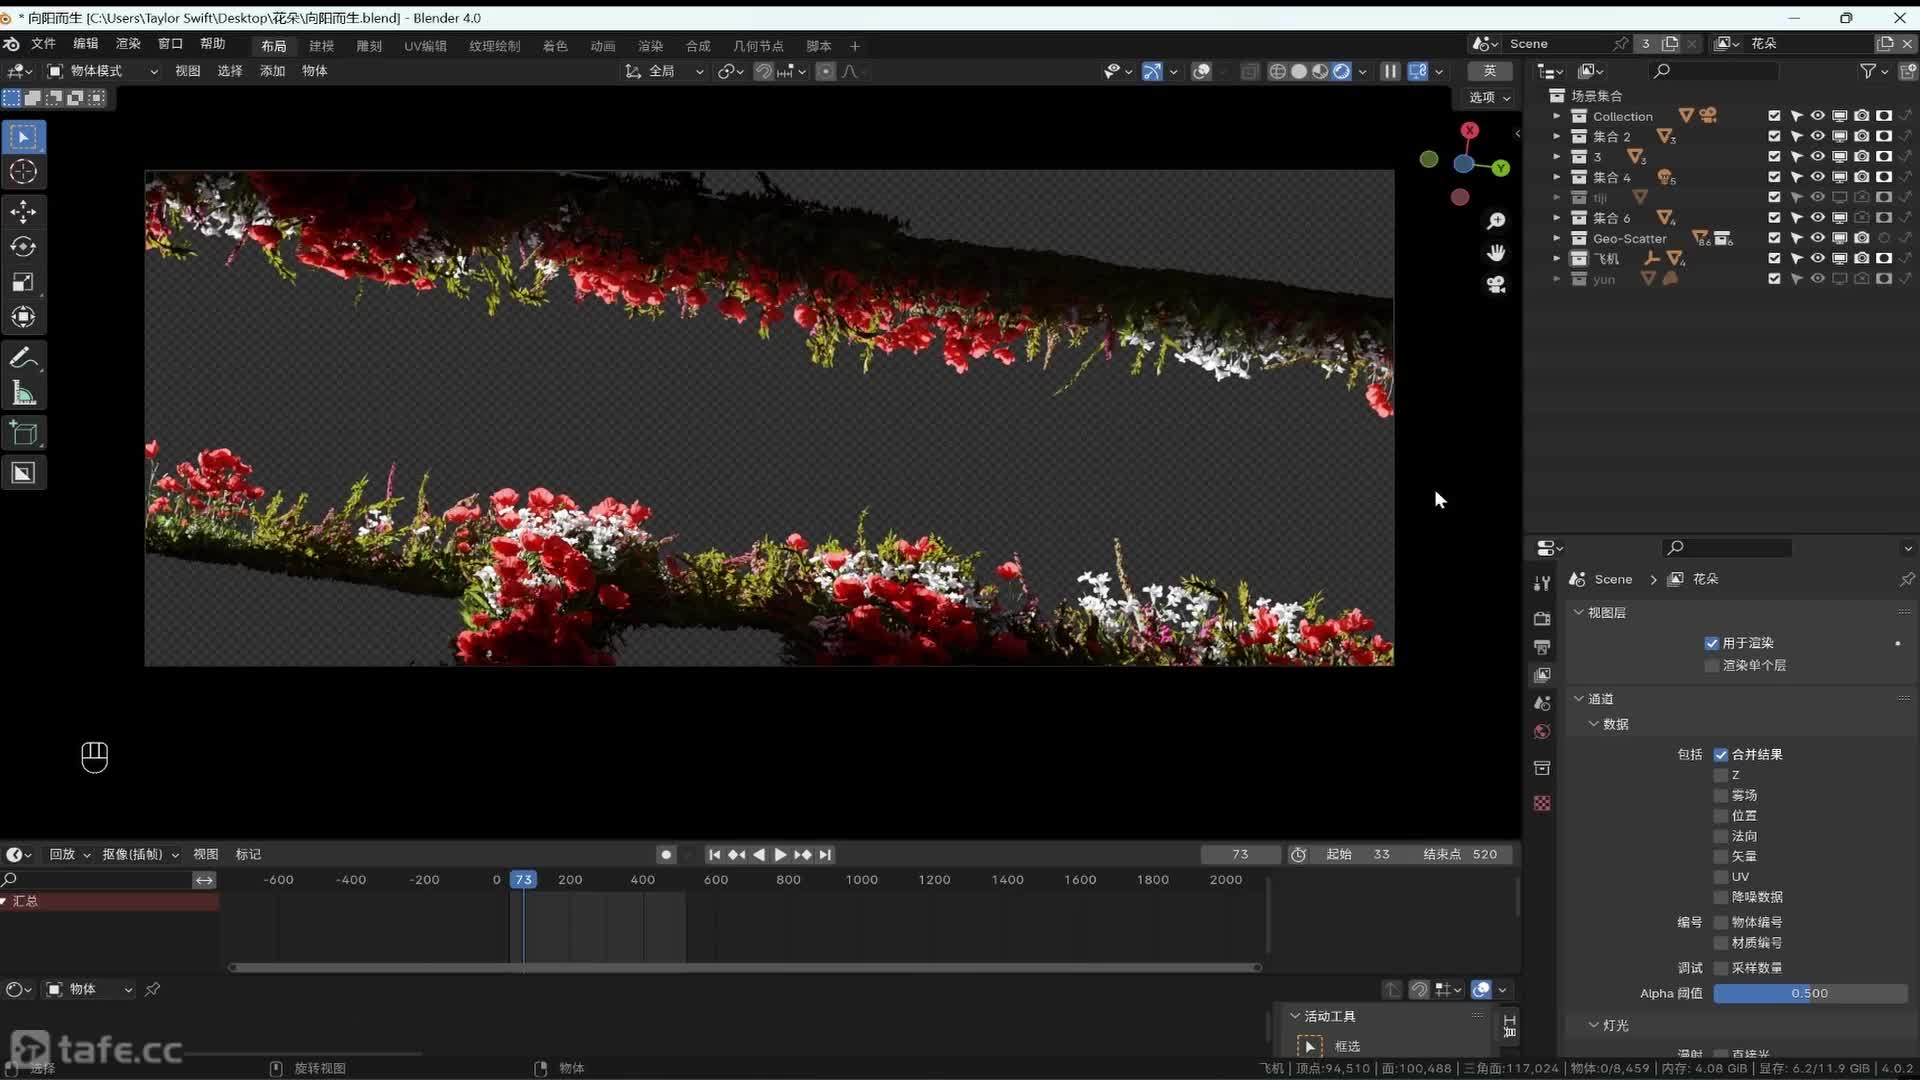Screen dimensions: 1920x1080
Task: Activate the Annotate pencil tool
Action: point(23,357)
